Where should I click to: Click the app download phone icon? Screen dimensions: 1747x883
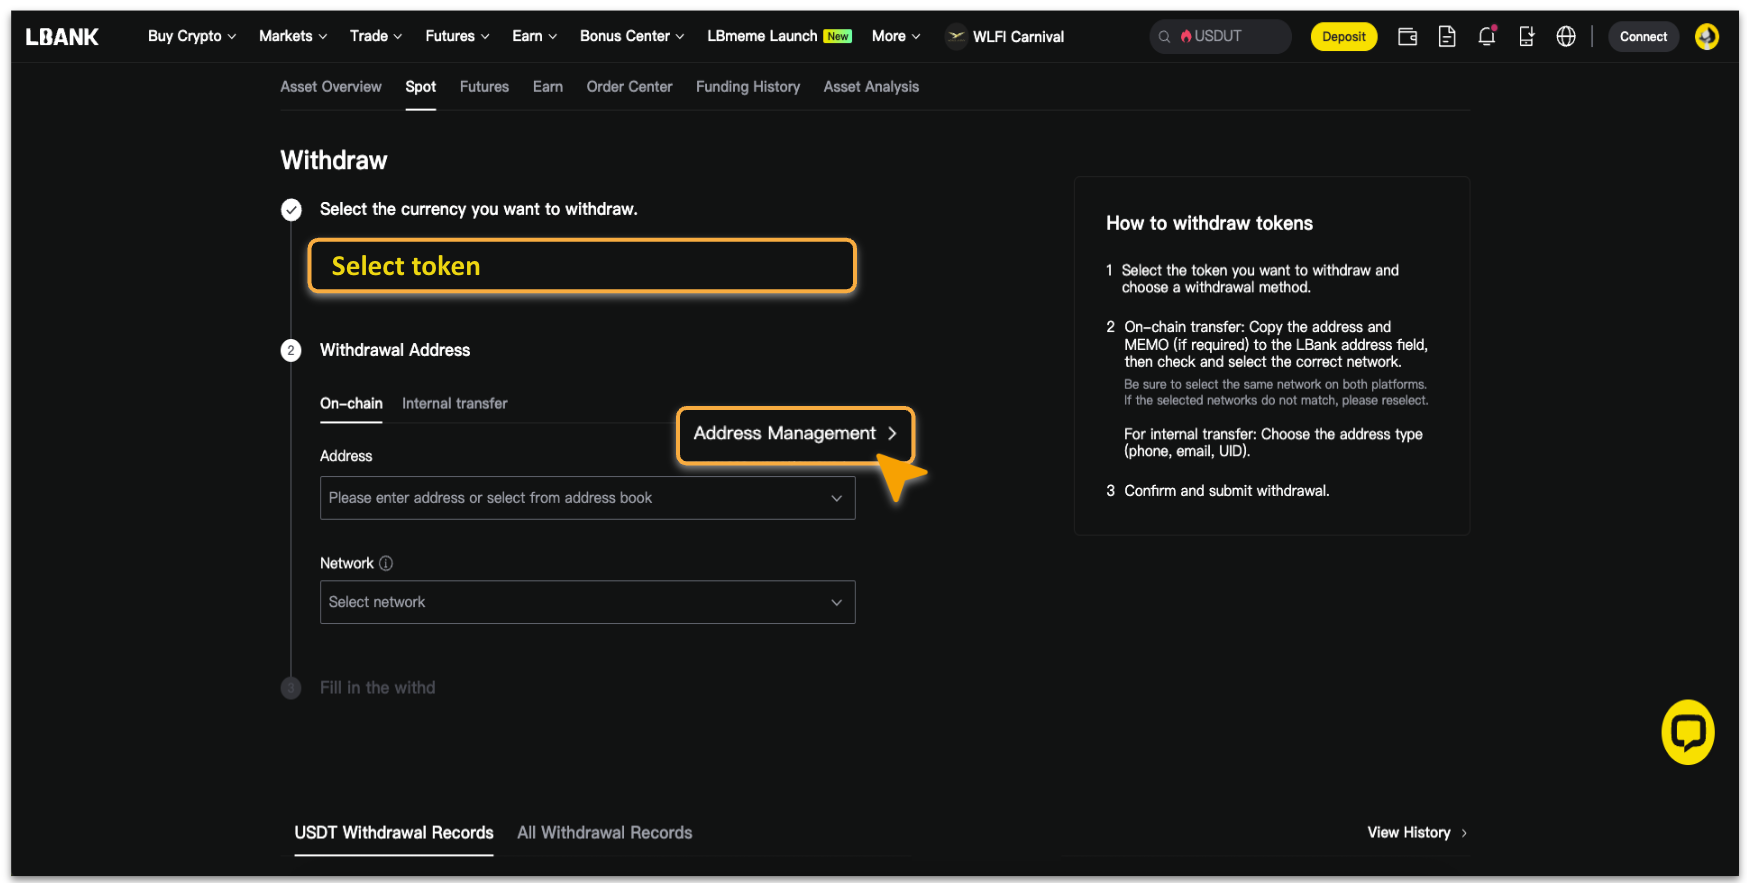(1526, 37)
